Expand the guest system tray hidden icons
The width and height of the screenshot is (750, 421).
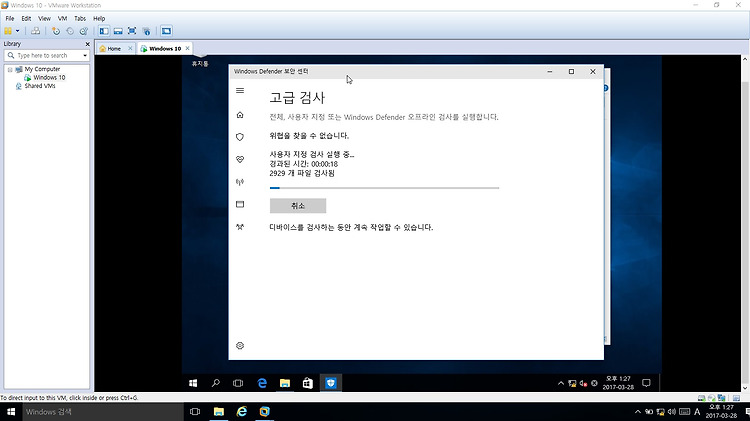coord(561,383)
